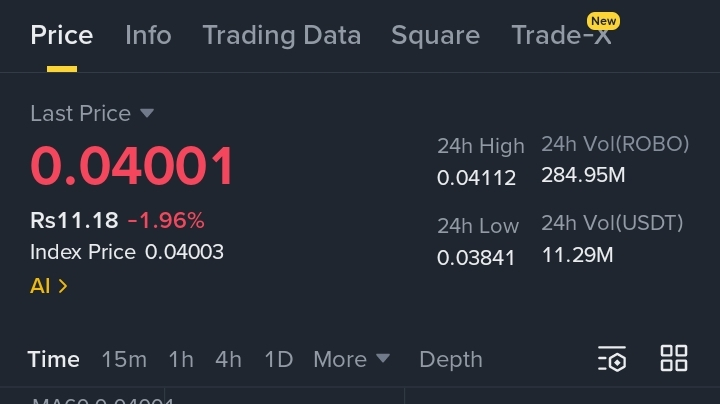This screenshot has height=404, width=720.
Task: Select the Time chart interval
Action: [x=54, y=359]
